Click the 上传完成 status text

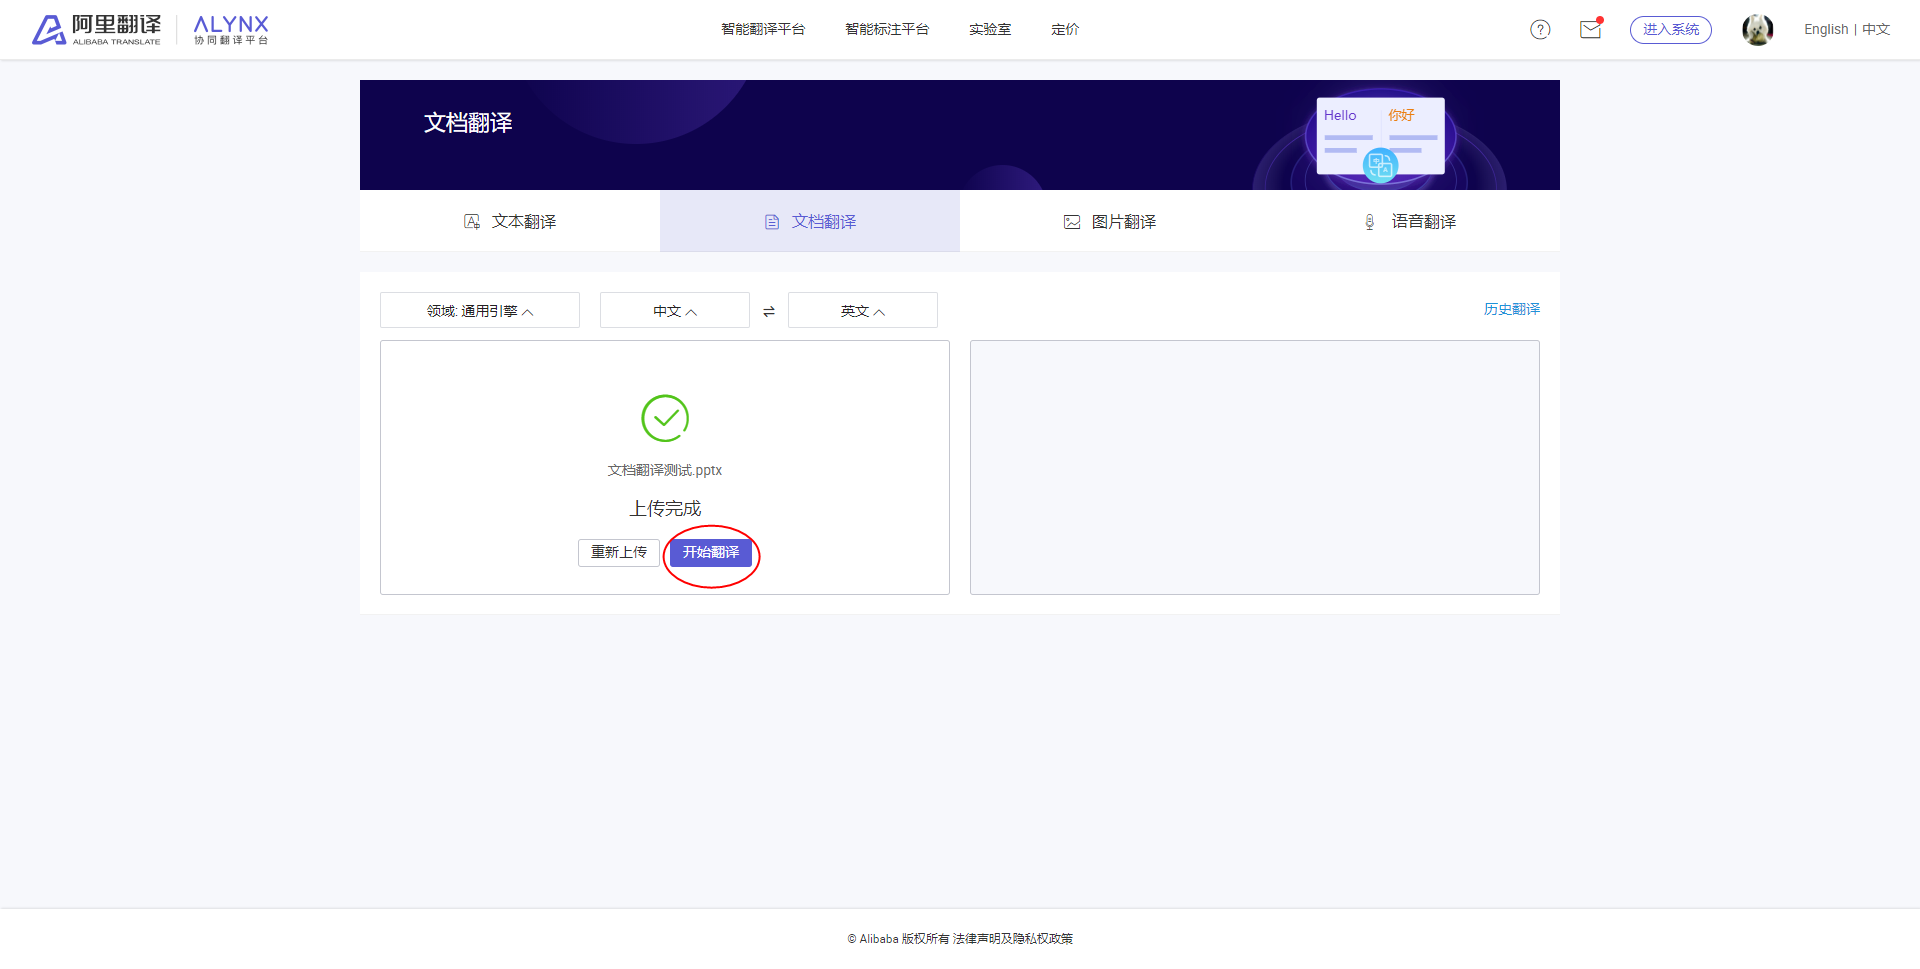(x=665, y=508)
